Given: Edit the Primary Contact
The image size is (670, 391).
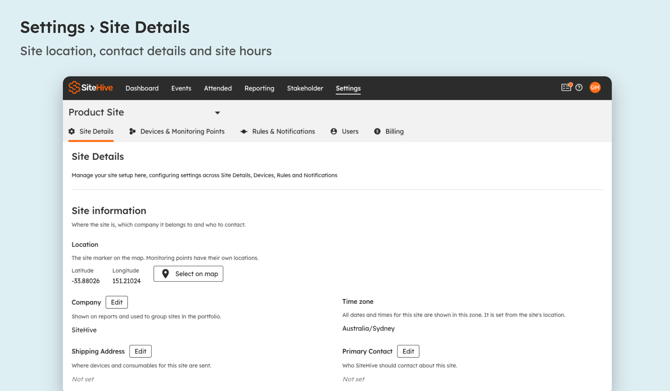Looking at the screenshot, I should [x=408, y=351].
